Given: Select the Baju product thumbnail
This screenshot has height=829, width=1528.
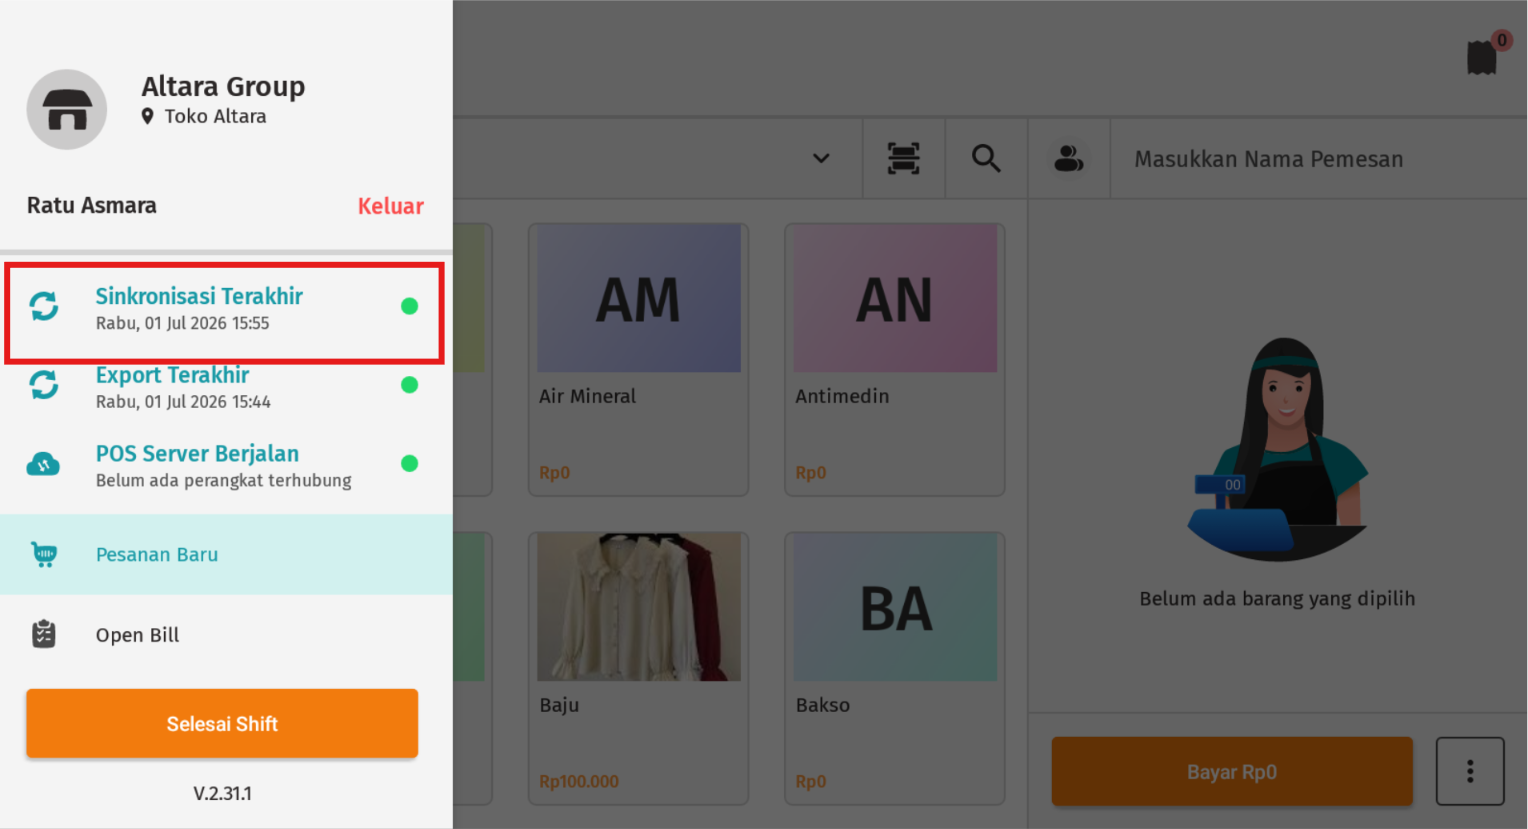Looking at the screenshot, I should pyautogui.click(x=639, y=606).
